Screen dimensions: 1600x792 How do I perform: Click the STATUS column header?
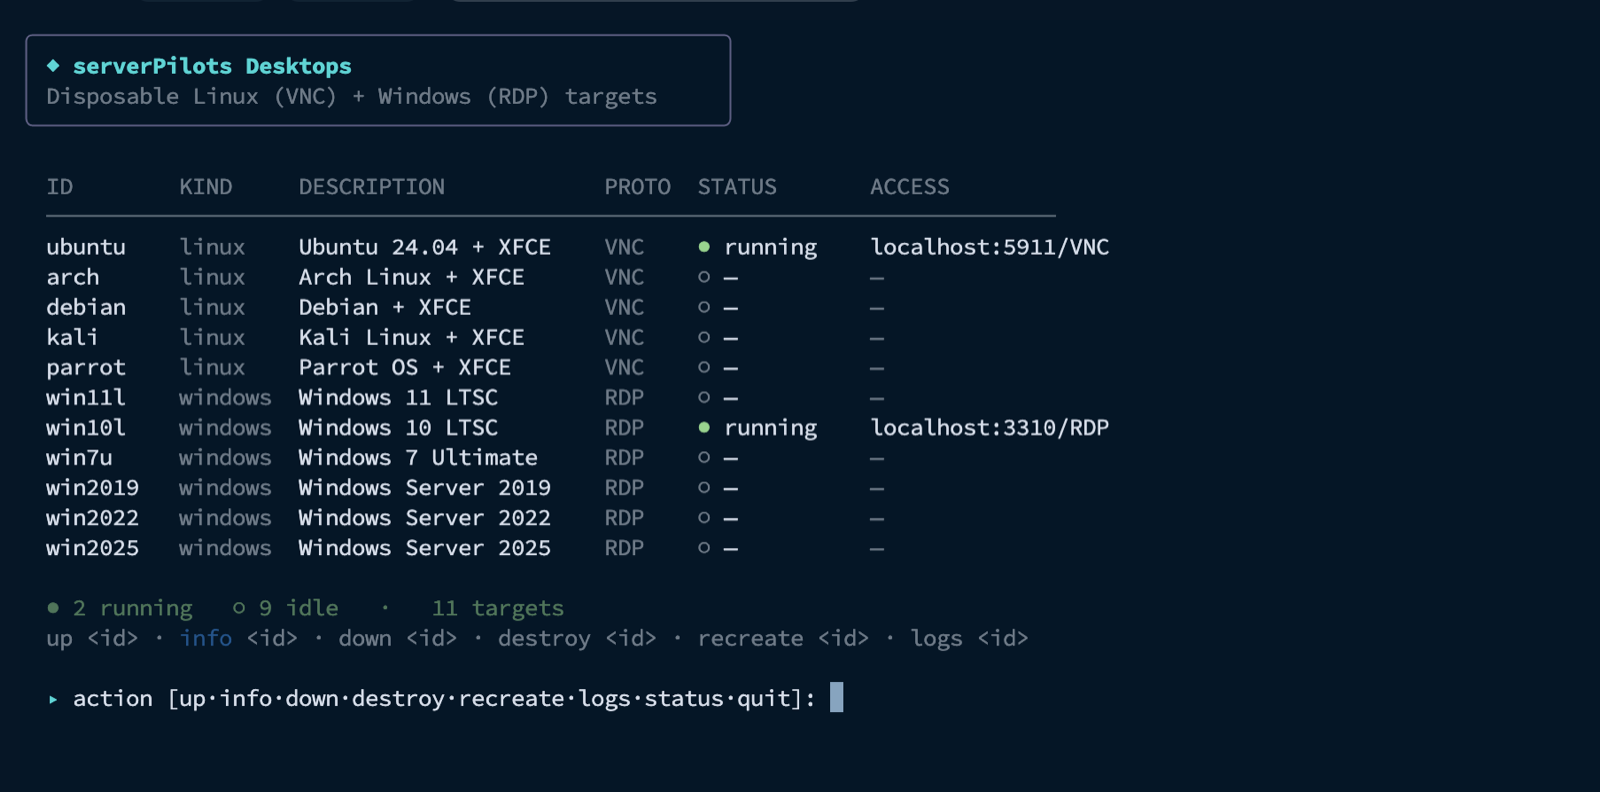737,187
